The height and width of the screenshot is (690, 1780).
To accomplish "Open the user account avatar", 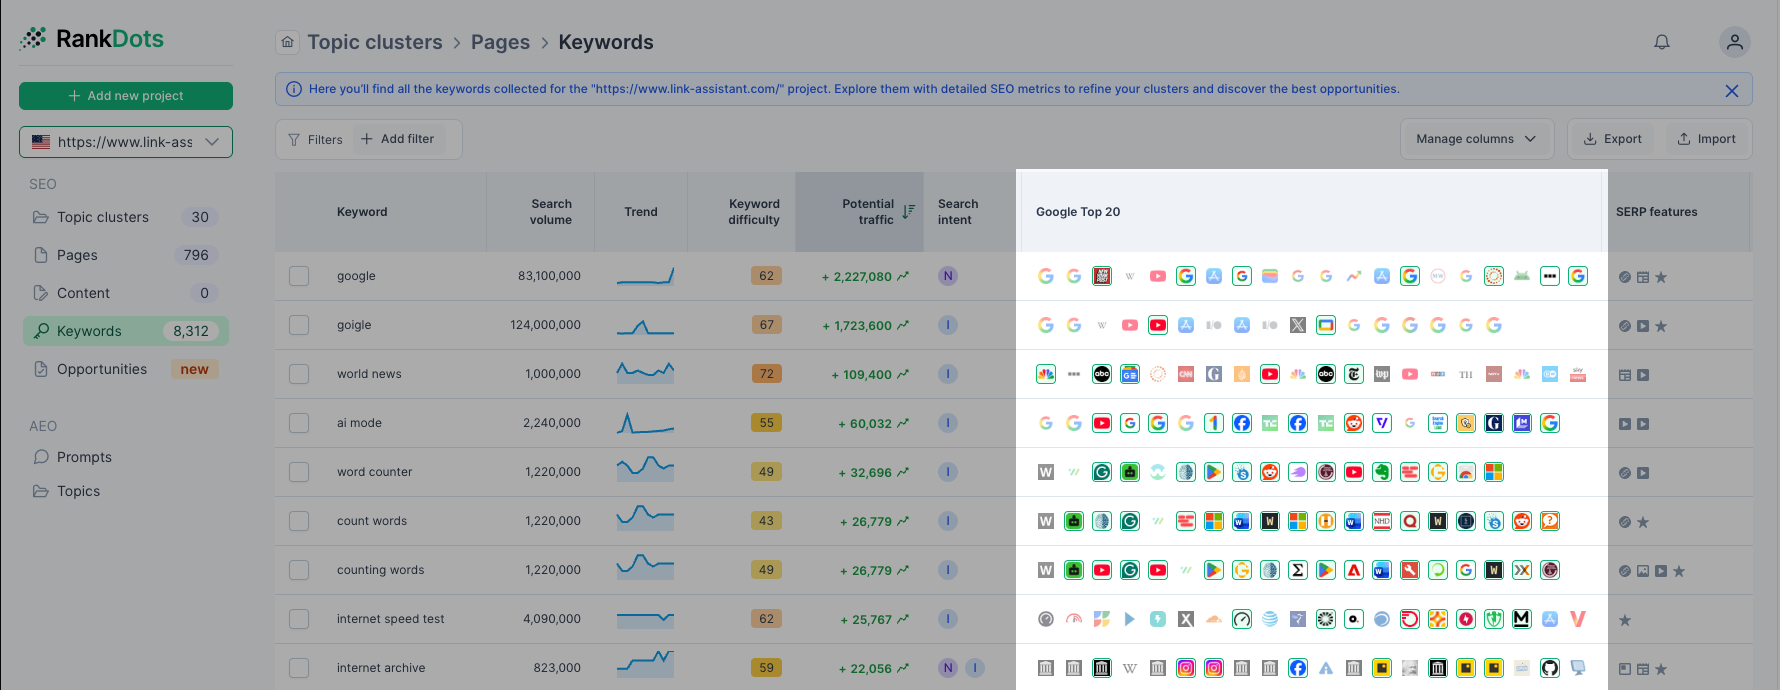I will (1735, 42).
